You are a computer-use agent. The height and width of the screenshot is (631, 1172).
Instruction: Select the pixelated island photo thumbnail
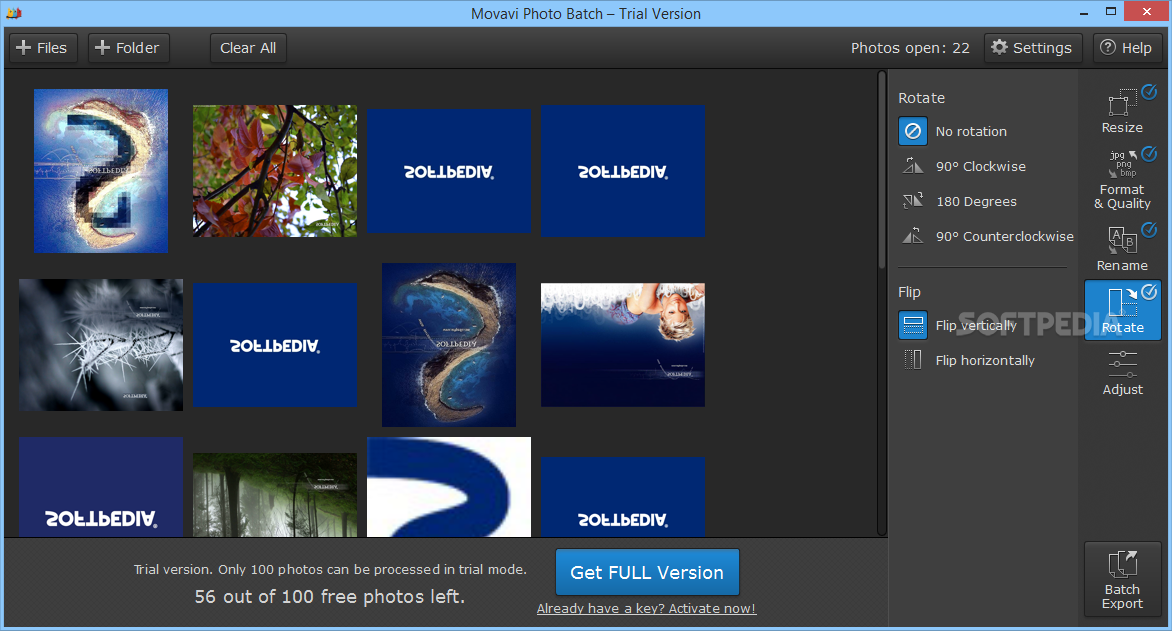tap(101, 170)
